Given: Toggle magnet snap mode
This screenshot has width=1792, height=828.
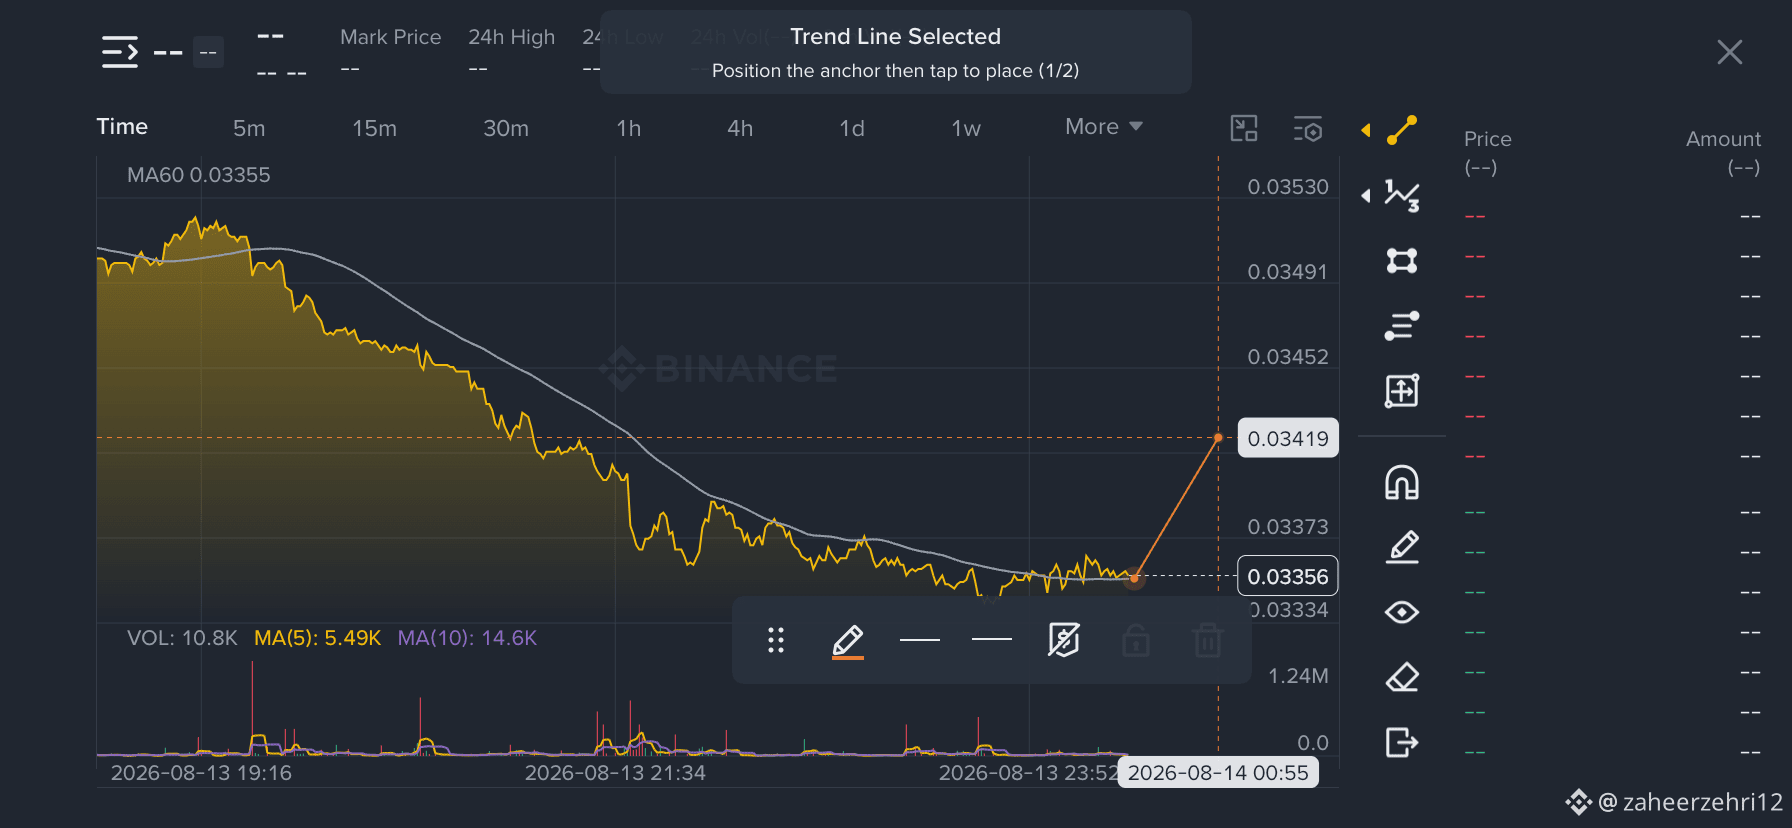Looking at the screenshot, I should pyautogui.click(x=1402, y=483).
